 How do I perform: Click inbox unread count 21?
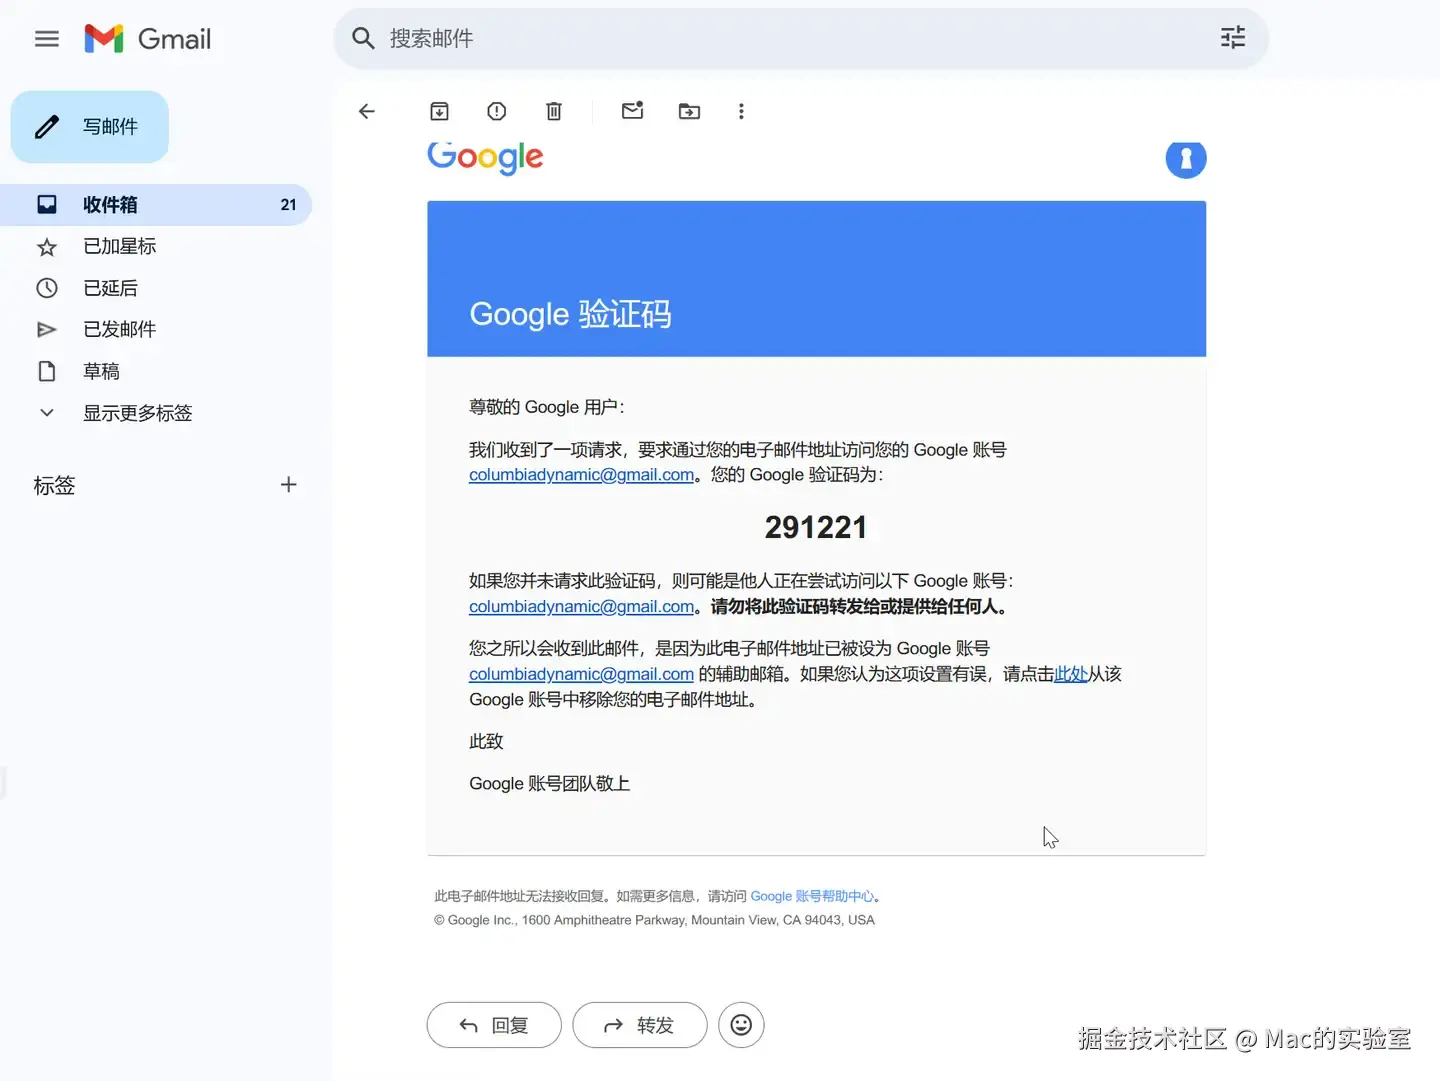(288, 205)
